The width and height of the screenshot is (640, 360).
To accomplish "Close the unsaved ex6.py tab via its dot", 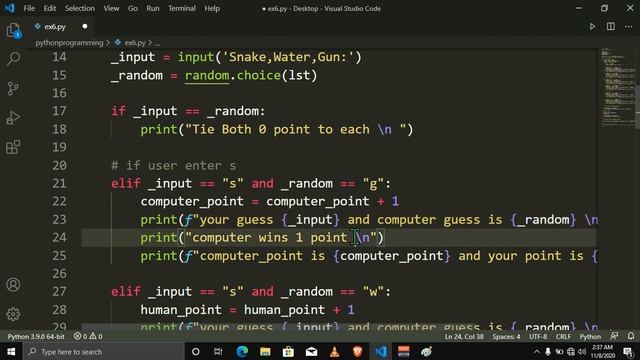I will click(x=85, y=27).
